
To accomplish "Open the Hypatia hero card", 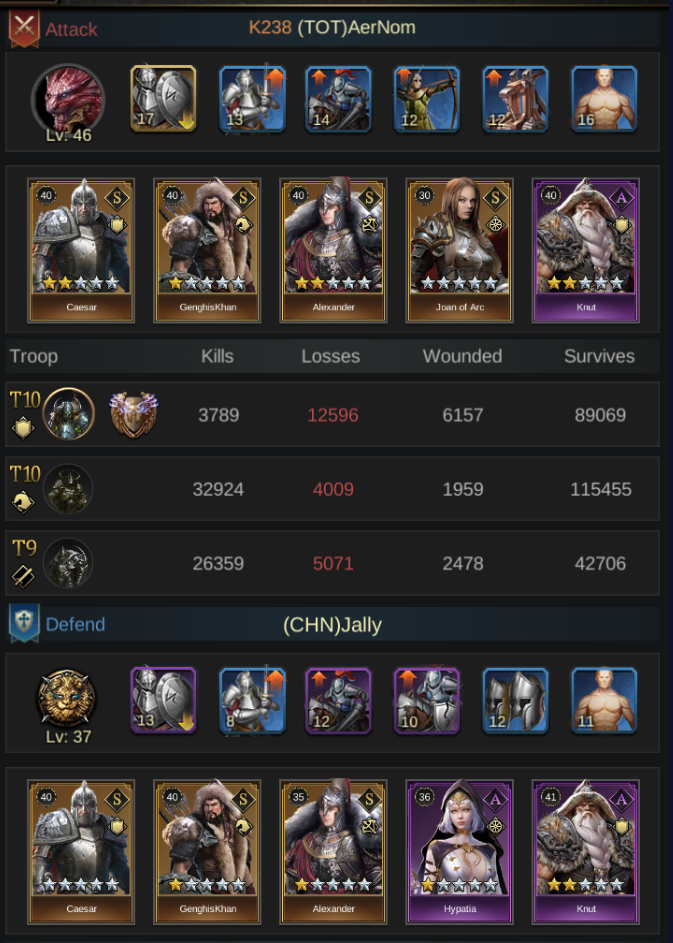I will (x=459, y=852).
